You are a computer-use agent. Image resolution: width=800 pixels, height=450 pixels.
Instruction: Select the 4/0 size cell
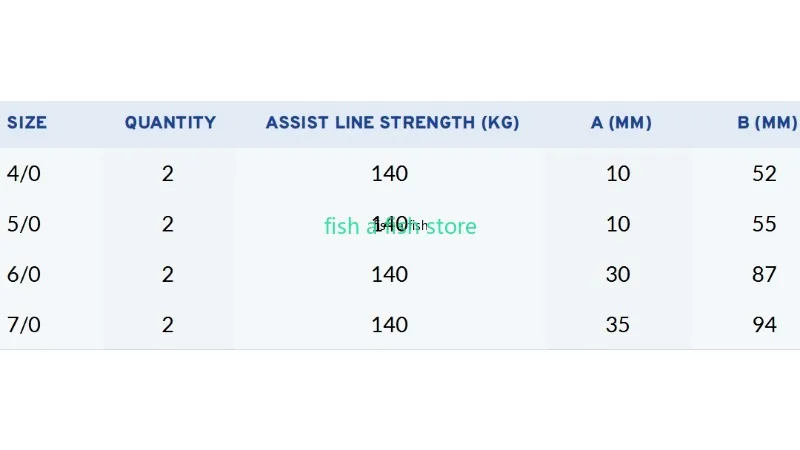[x=23, y=173]
